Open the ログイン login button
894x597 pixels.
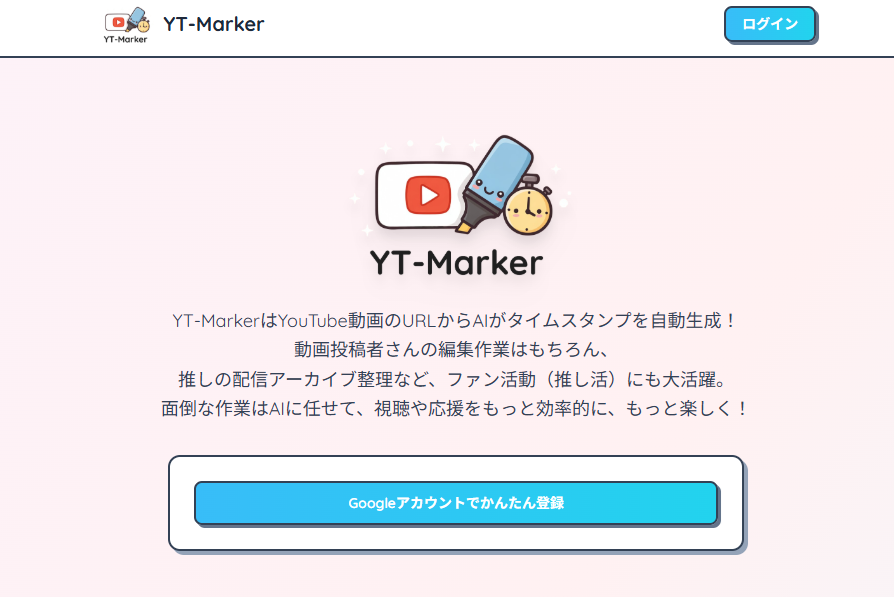770,24
